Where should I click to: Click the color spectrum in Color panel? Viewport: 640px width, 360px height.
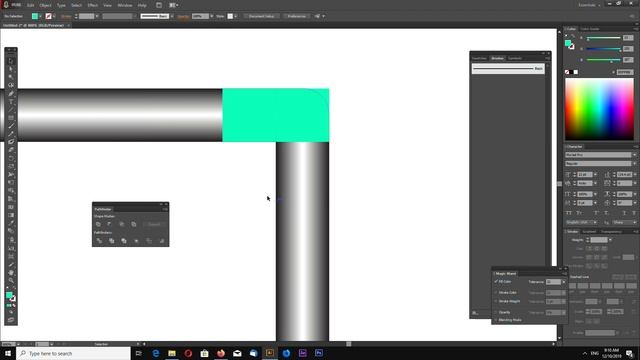[x=599, y=109]
